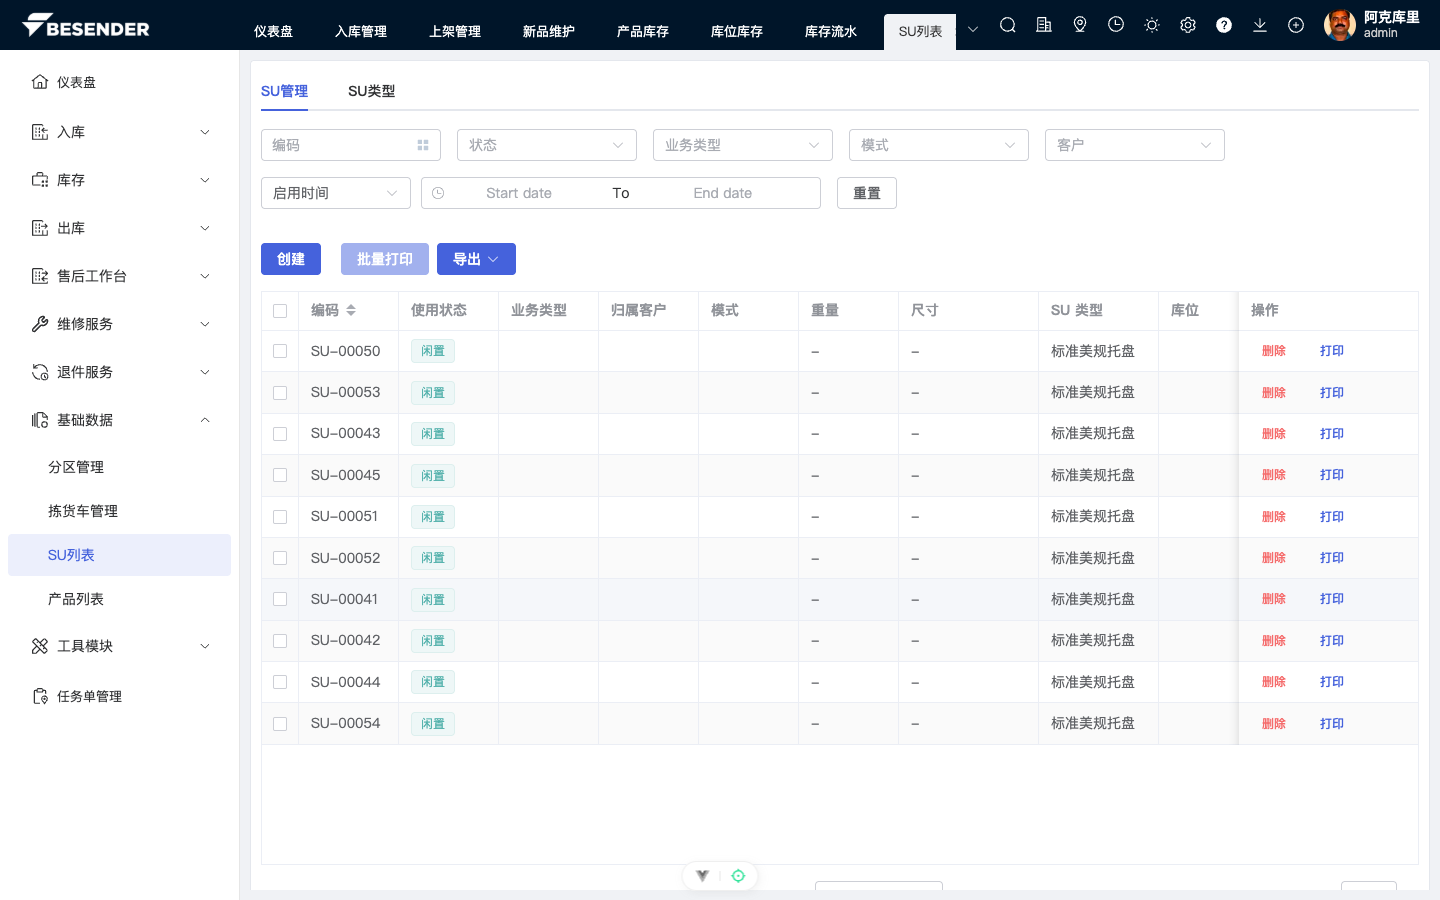Image resolution: width=1440 pixels, height=900 pixels.
Task: Check the box for SU-00052
Action: tap(280, 558)
